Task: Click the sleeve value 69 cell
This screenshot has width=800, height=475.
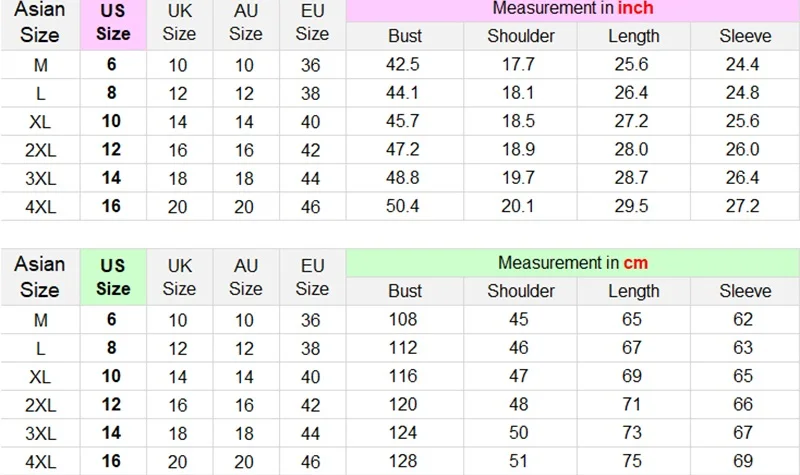Action: pos(745,461)
